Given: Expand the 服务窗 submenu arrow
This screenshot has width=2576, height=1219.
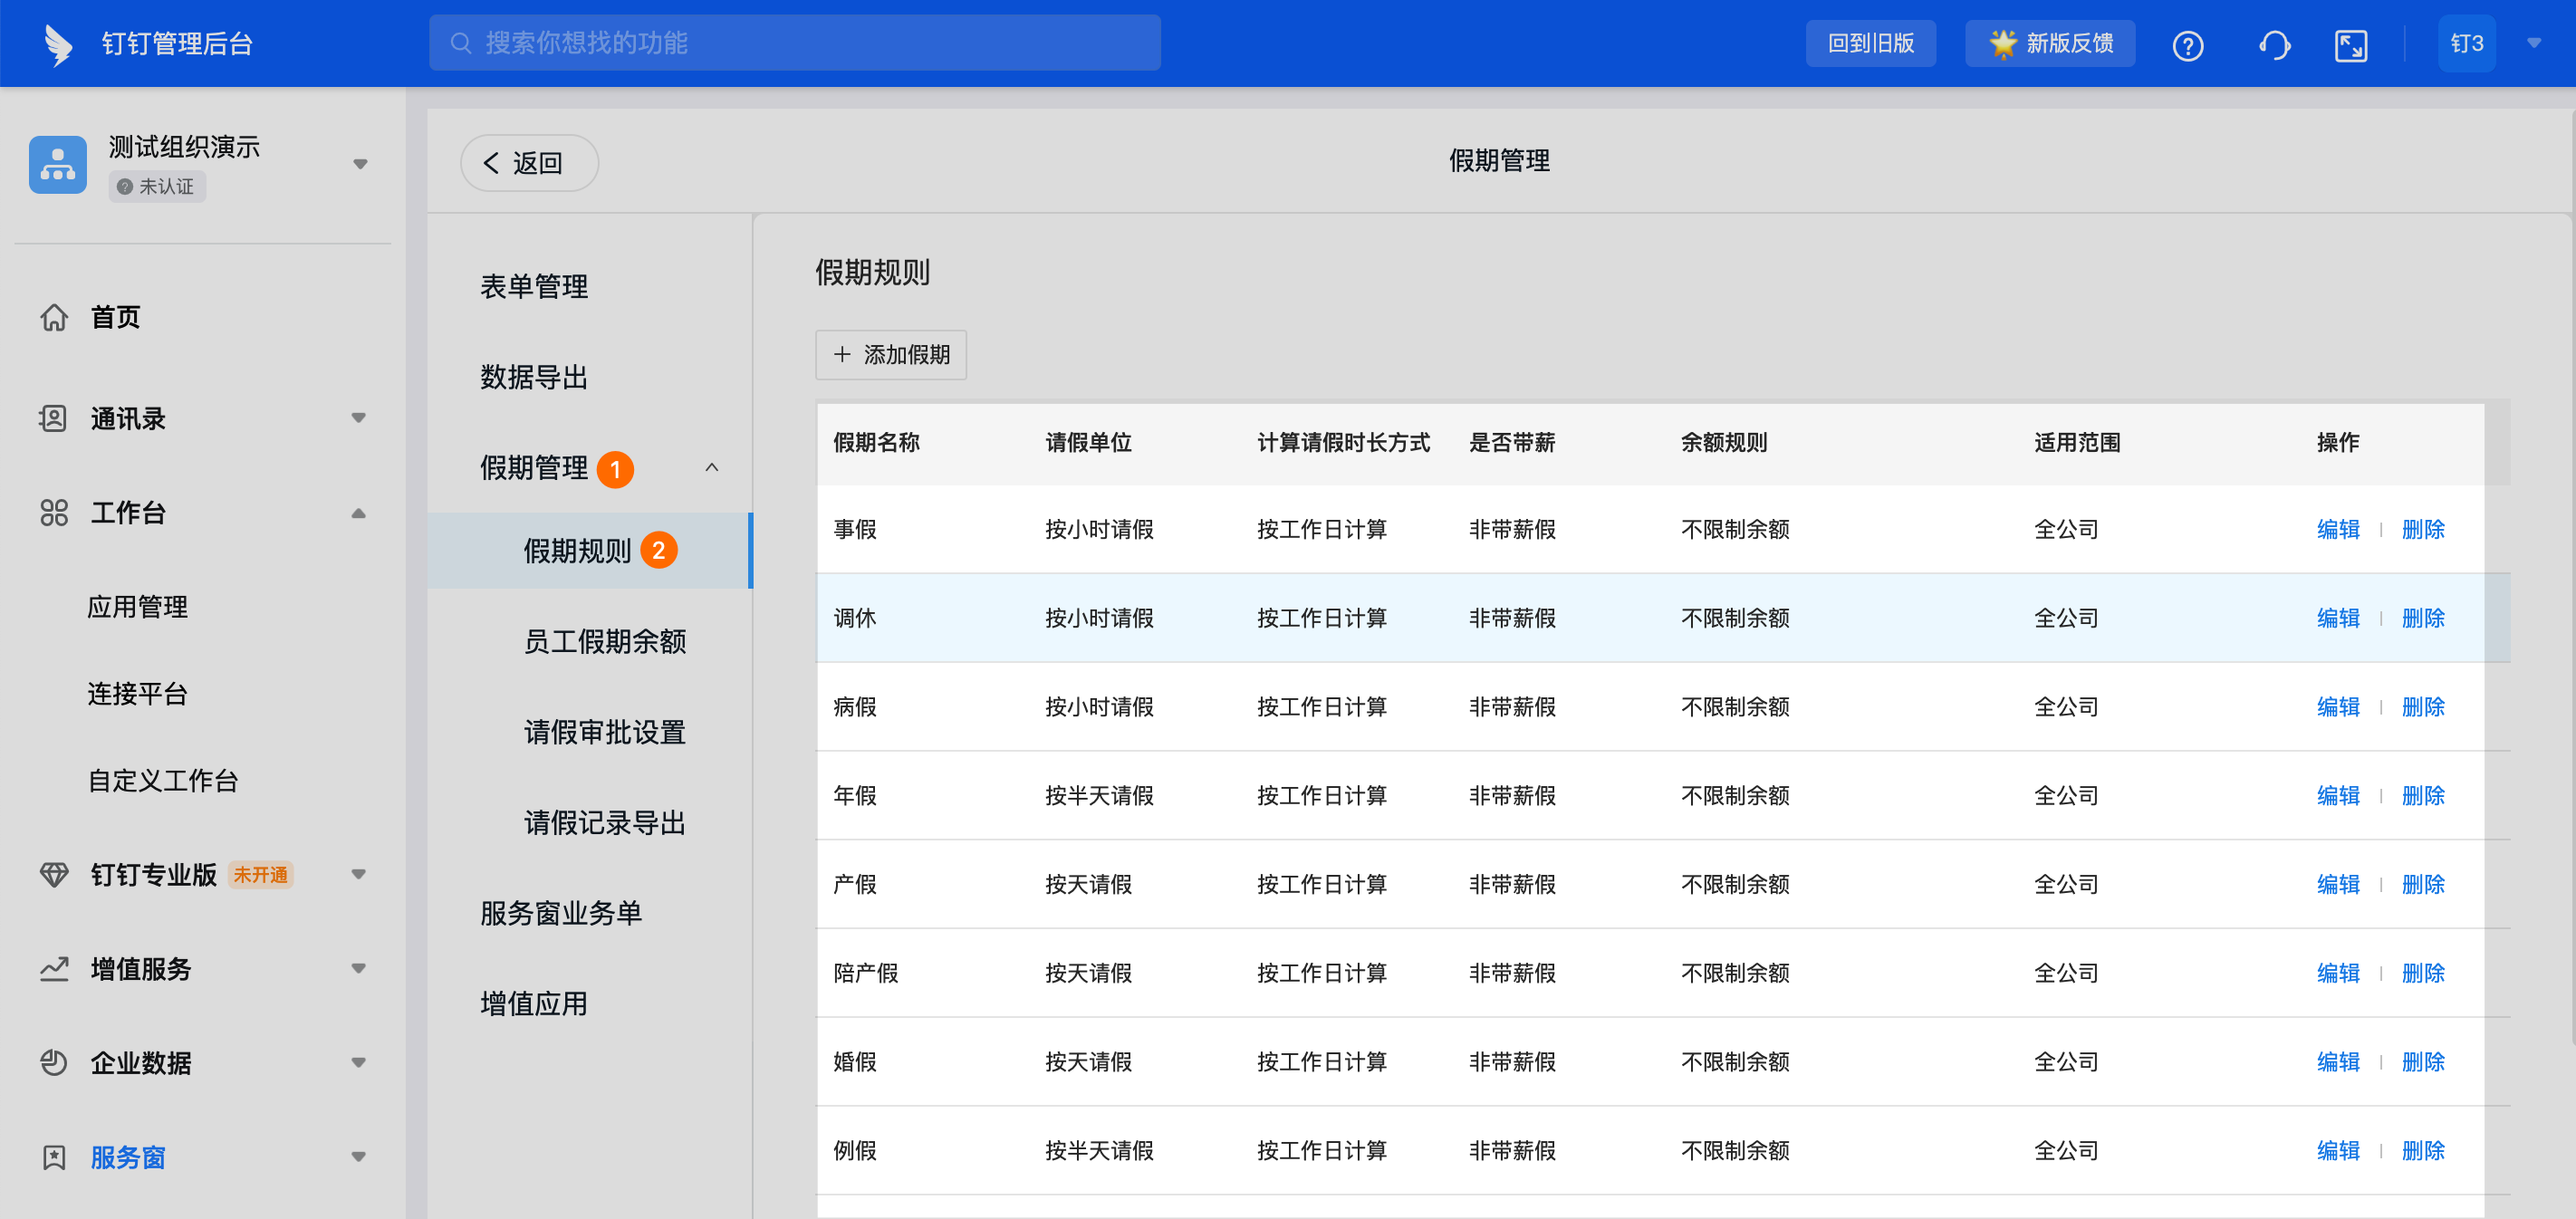Looking at the screenshot, I should [x=358, y=1157].
